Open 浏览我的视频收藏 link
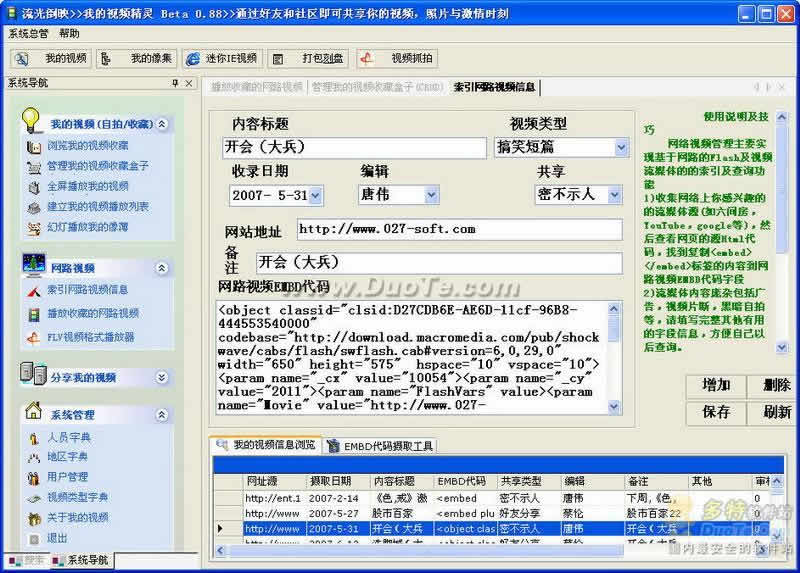 (x=87, y=146)
